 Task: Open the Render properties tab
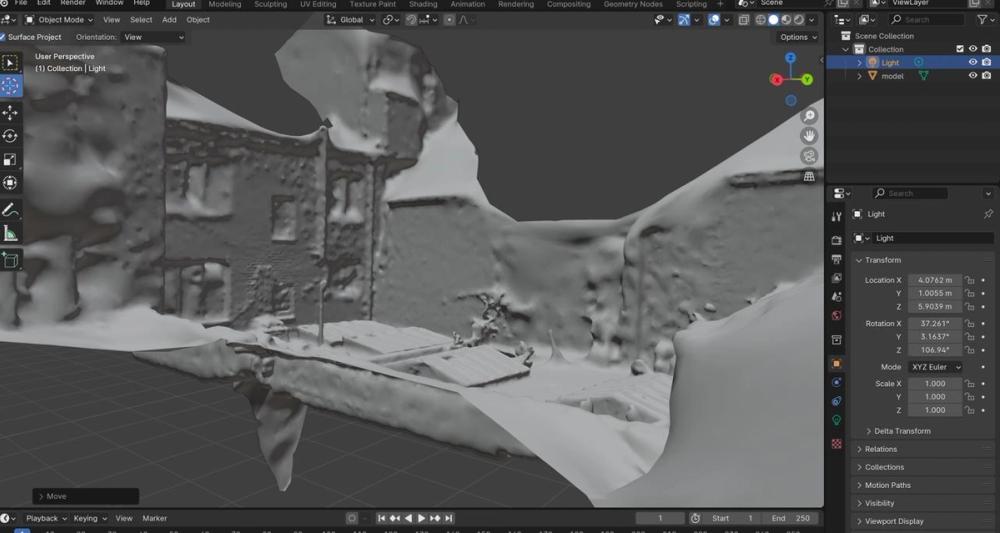coord(836,240)
